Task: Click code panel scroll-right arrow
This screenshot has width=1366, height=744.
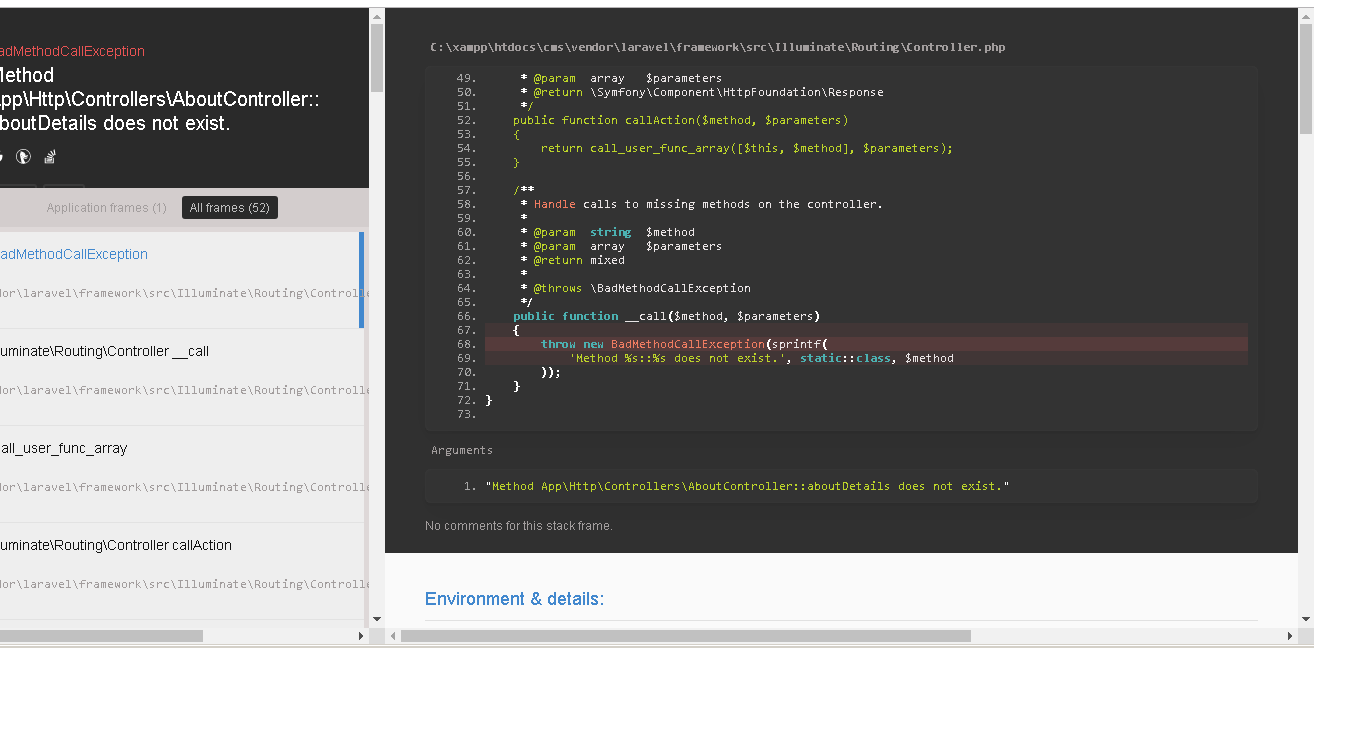Action: tap(1290, 636)
